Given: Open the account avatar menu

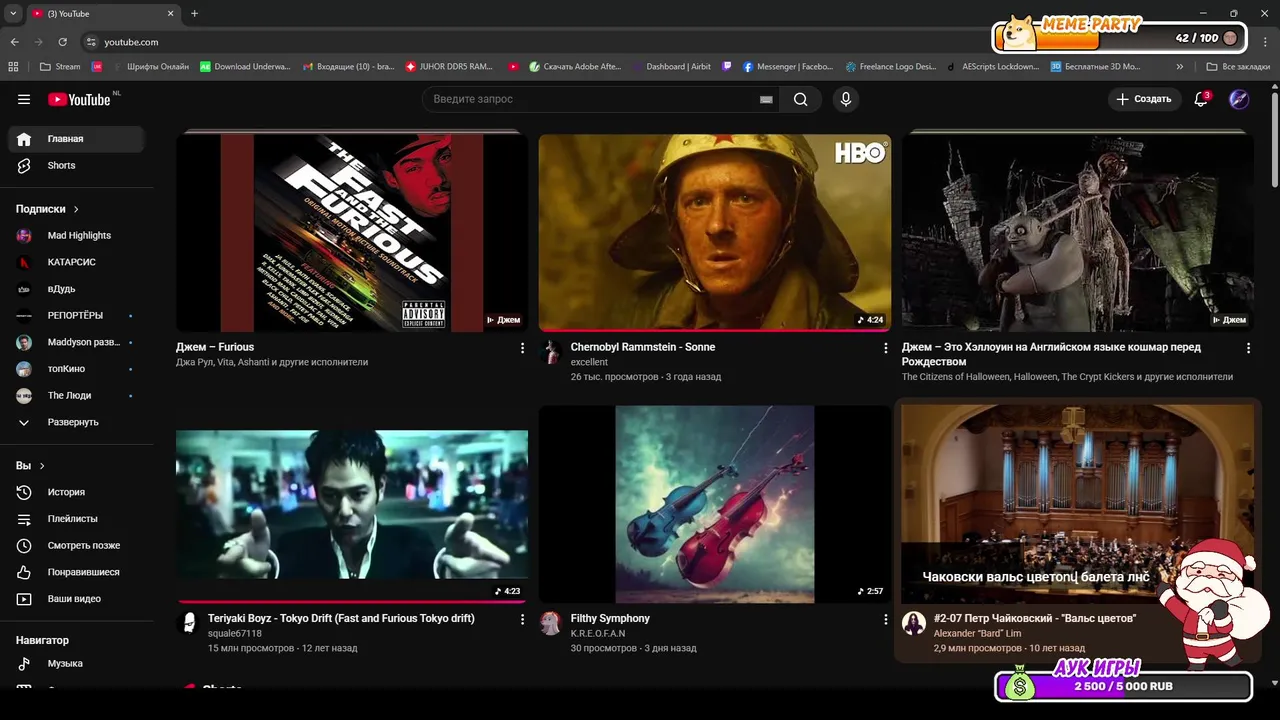Looking at the screenshot, I should click(x=1239, y=99).
